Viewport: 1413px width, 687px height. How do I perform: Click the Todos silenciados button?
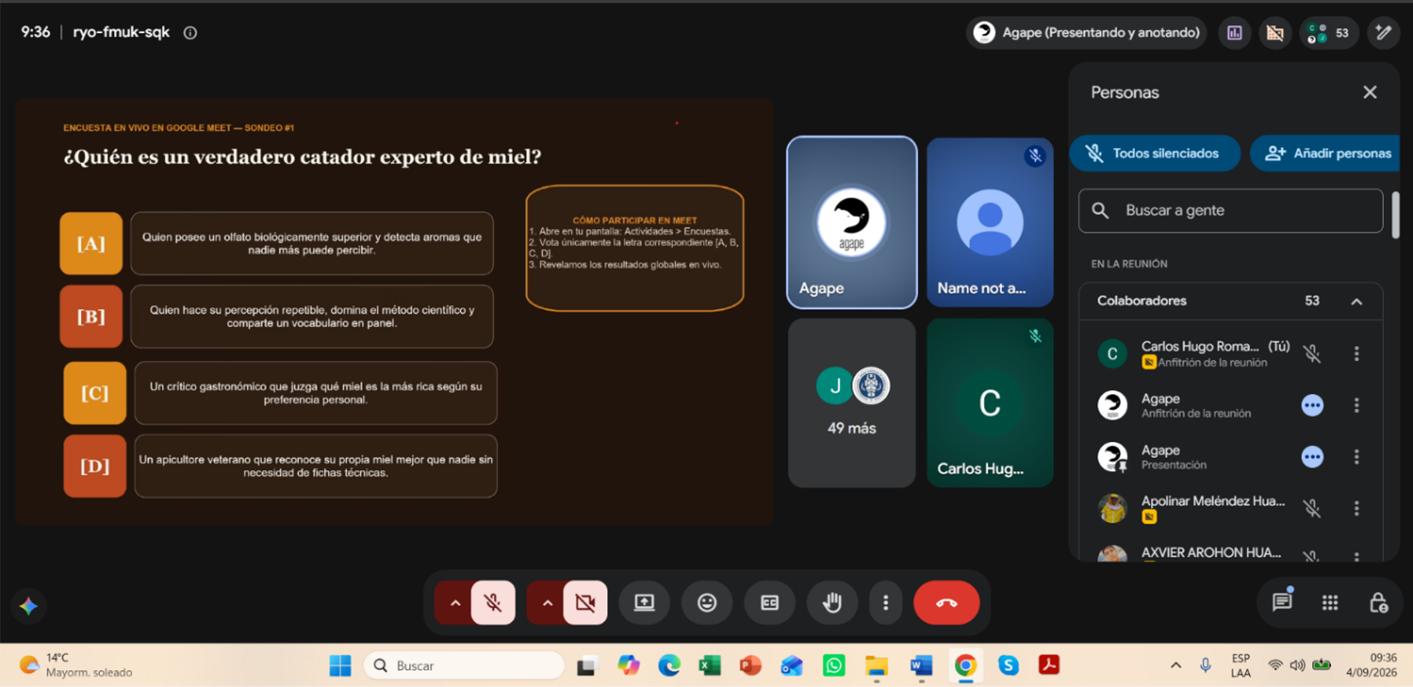coord(1155,153)
